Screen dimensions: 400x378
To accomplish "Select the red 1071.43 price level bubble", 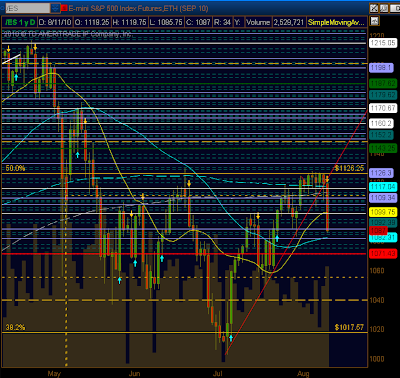I will point(383,254).
